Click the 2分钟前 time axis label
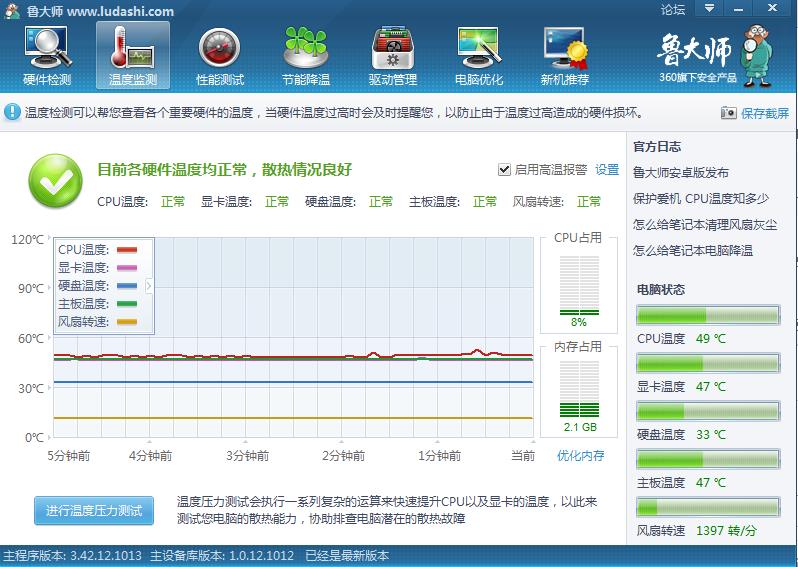The image size is (798, 567). click(x=344, y=456)
